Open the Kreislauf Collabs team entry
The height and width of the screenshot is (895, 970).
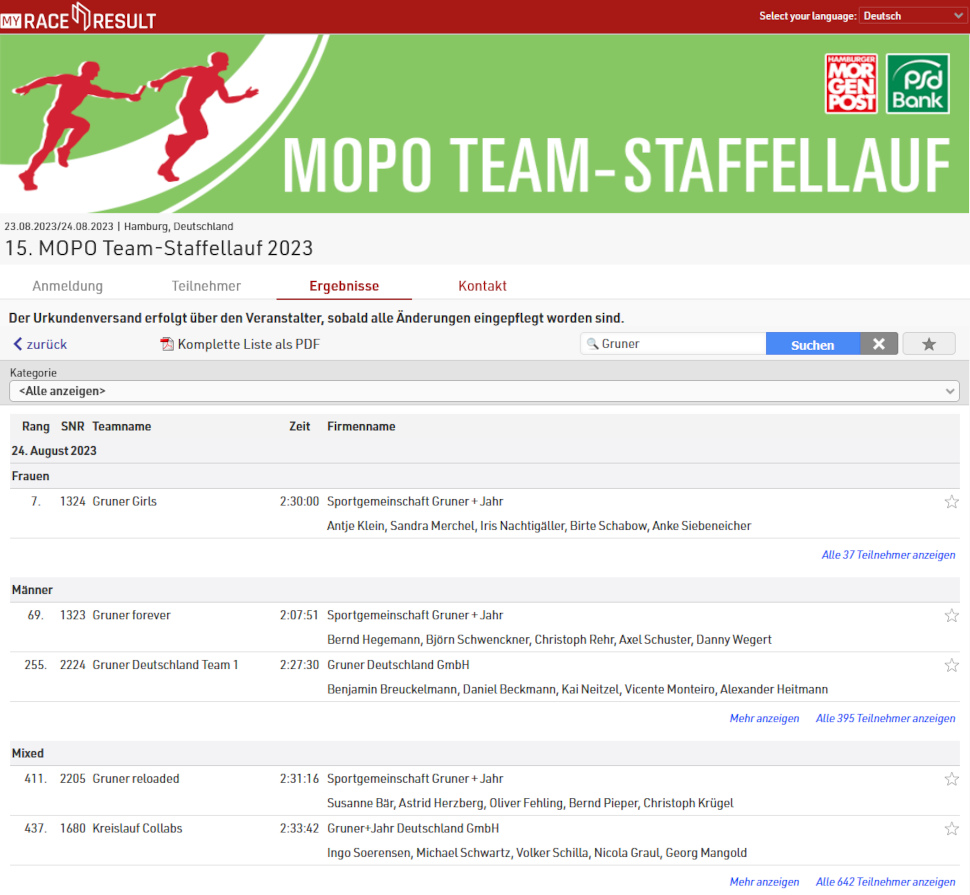tap(137, 828)
